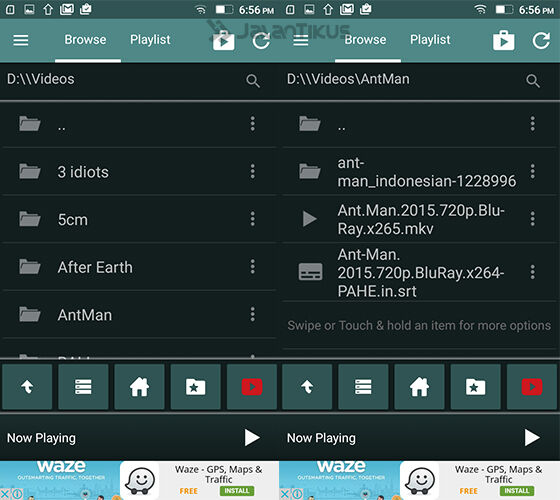This screenshot has width=560, height=500.
Task: Tap Now Playing play button on right
Action: 532,438
